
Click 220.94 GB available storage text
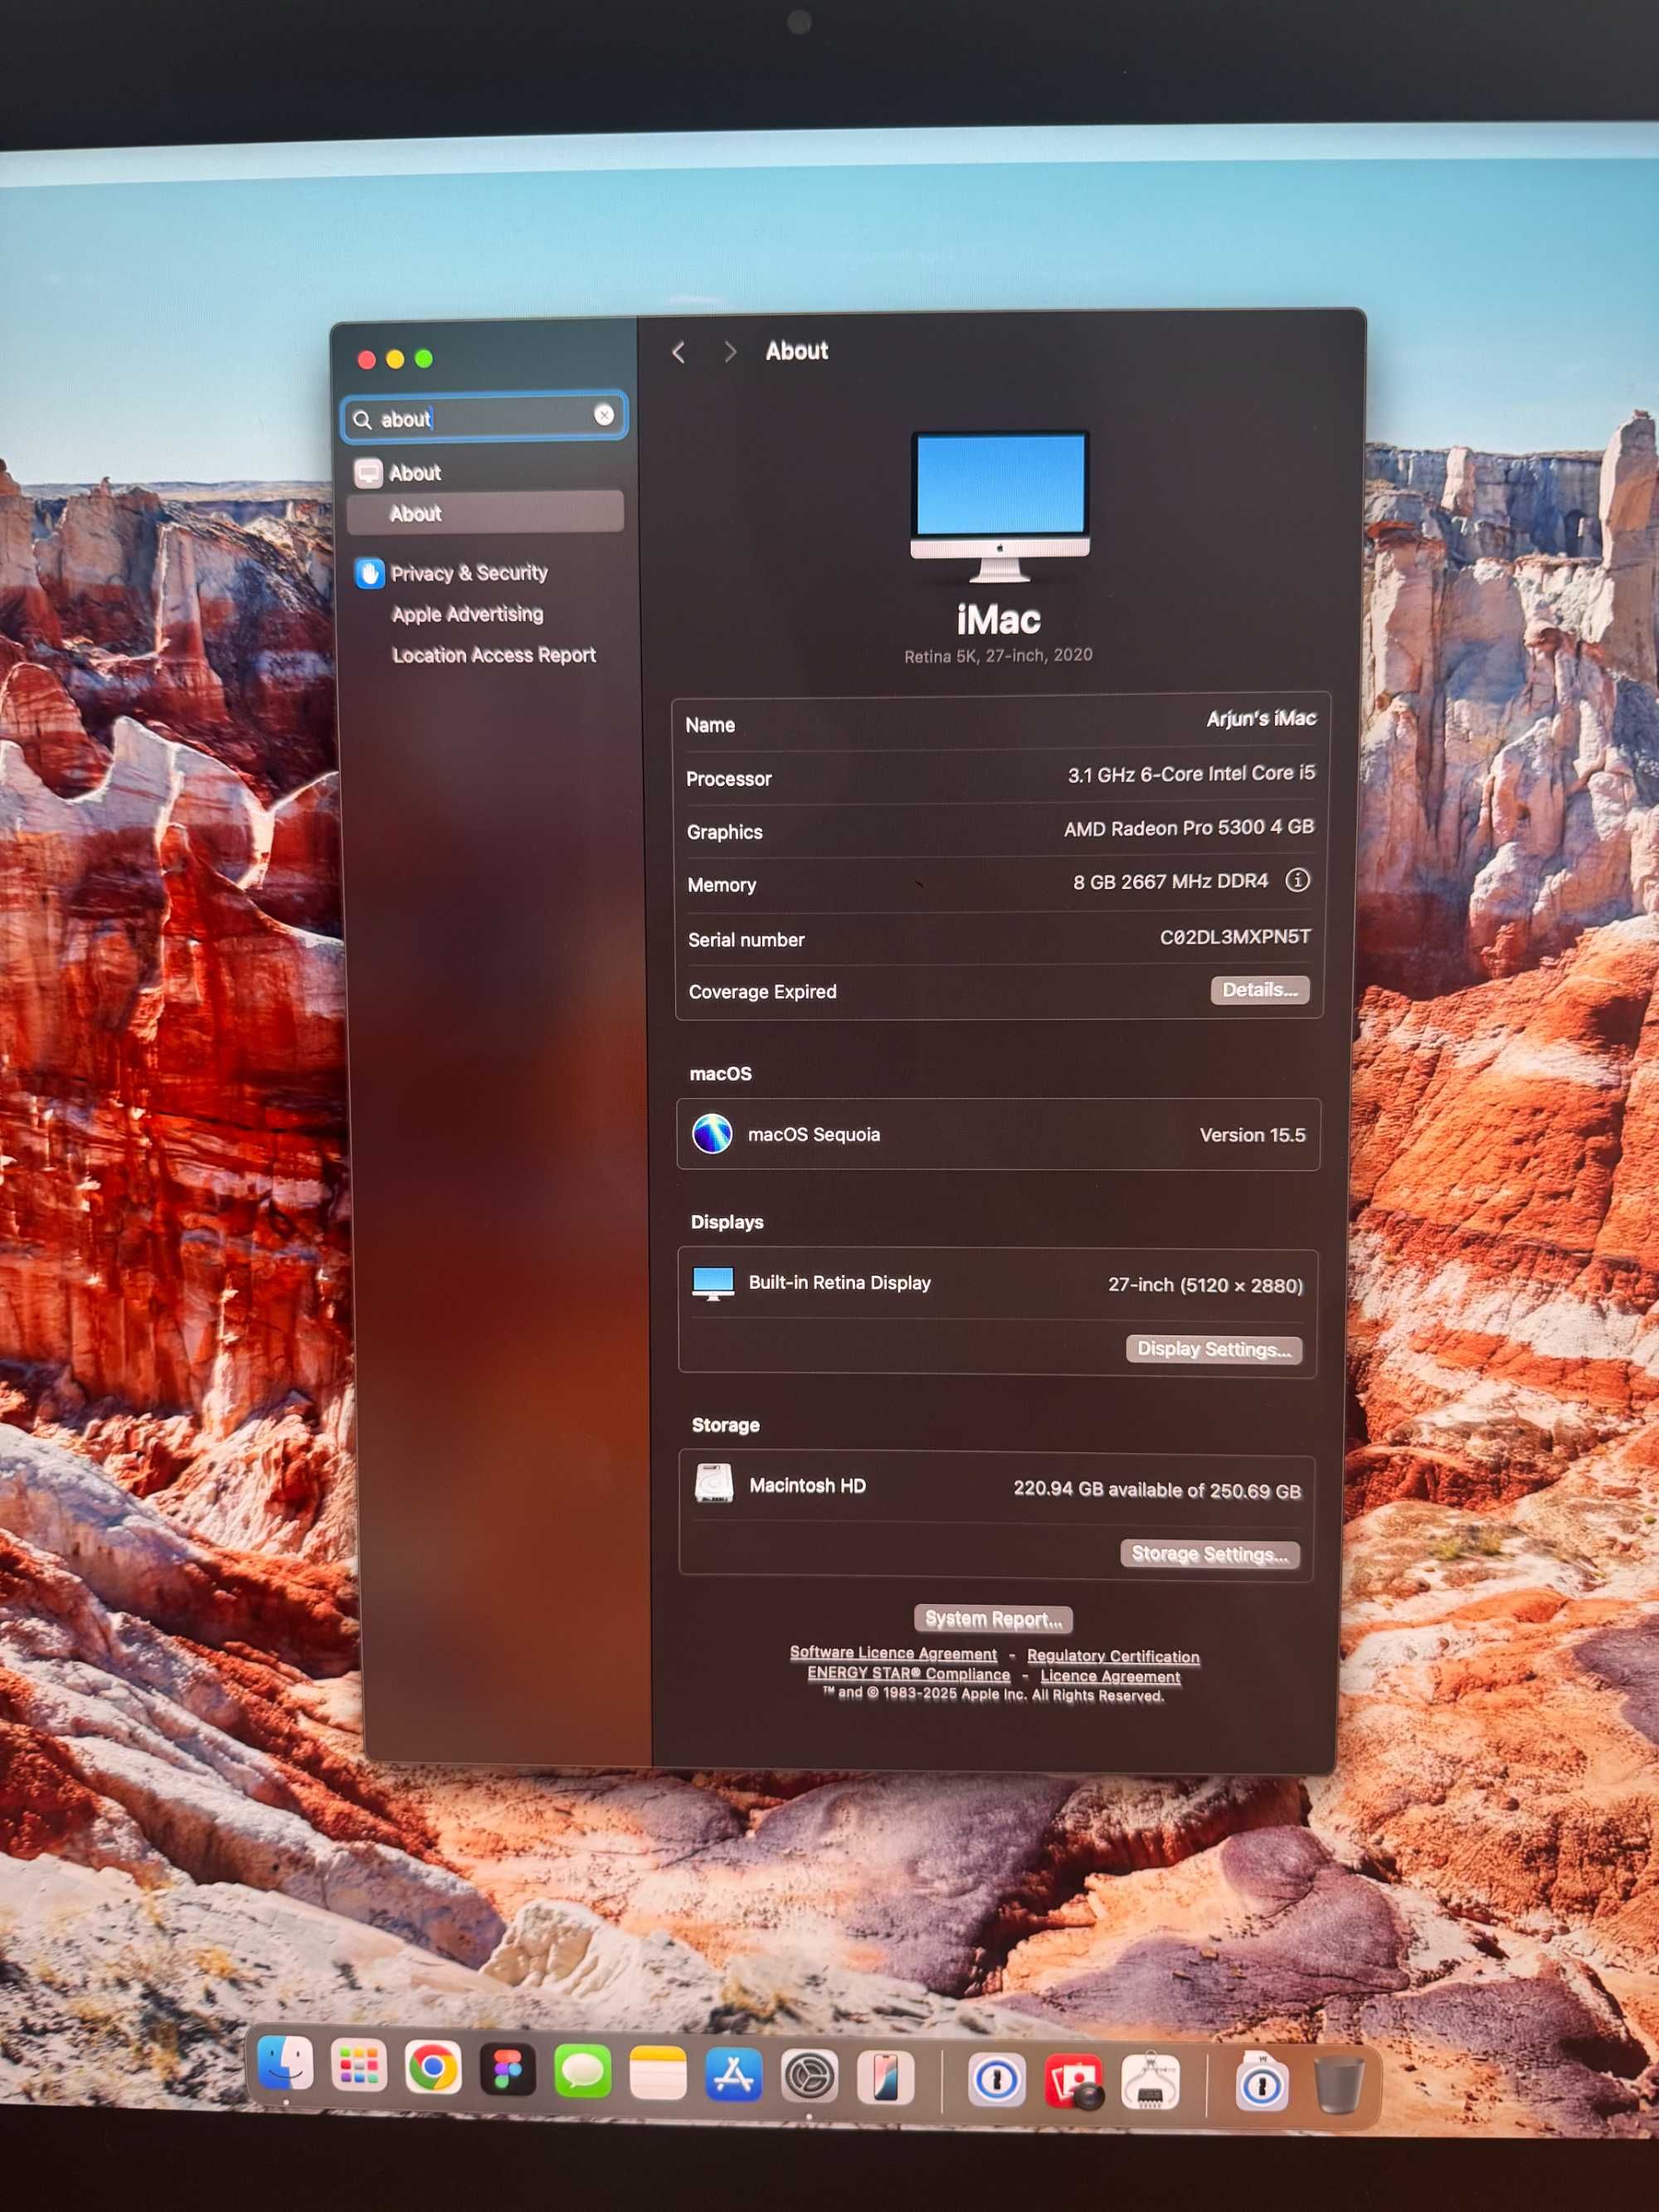pyautogui.click(x=1157, y=1490)
